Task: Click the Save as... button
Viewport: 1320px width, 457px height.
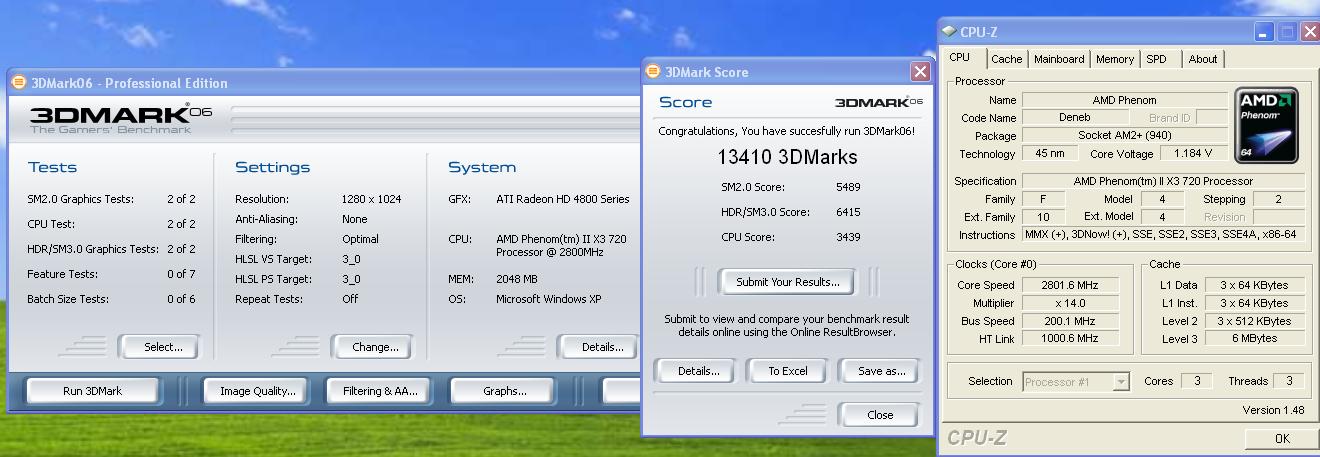Action: tap(882, 371)
